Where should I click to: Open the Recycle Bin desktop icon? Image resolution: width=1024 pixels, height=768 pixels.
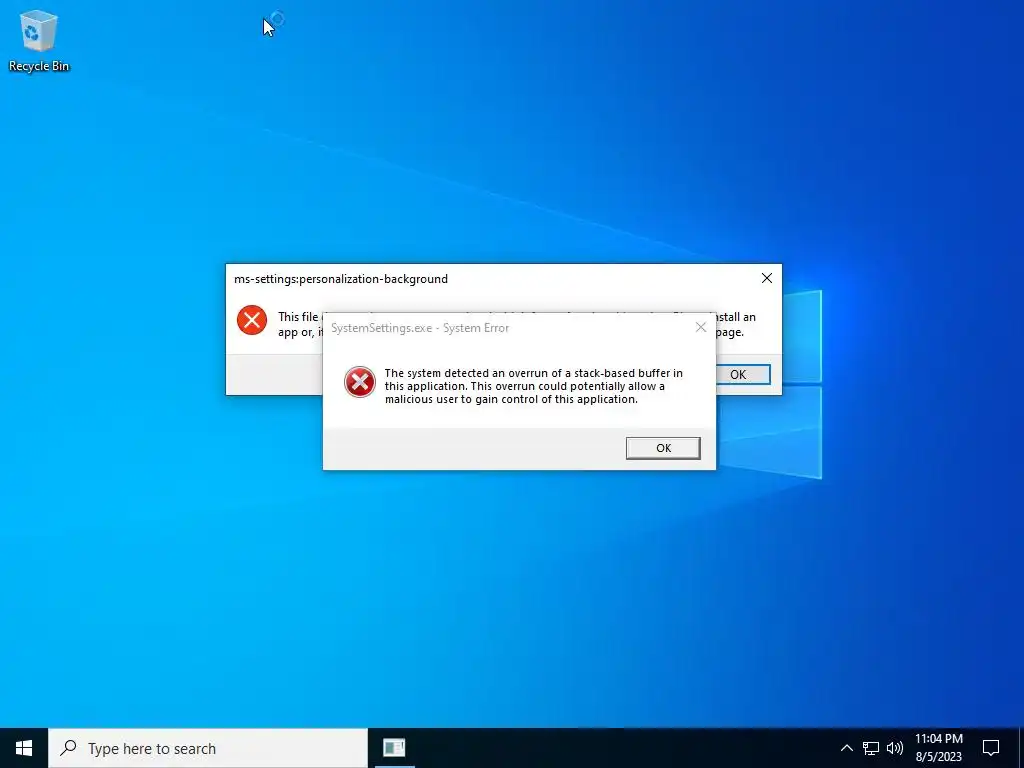[38, 41]
